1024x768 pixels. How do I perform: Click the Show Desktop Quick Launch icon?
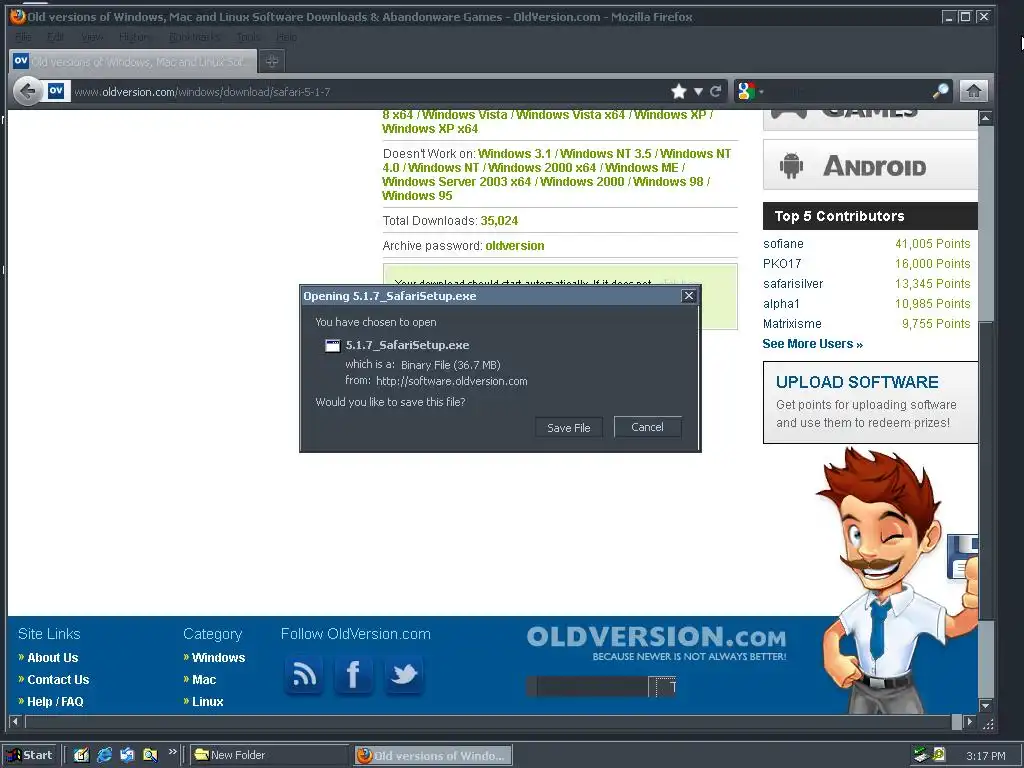(81, 756)
